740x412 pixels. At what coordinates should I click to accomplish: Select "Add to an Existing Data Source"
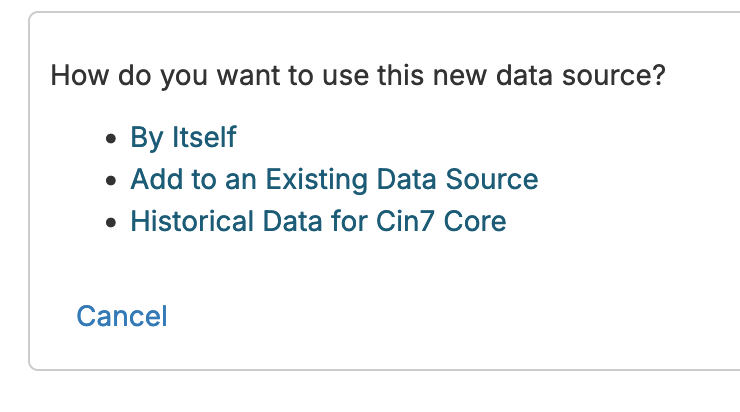334,180
